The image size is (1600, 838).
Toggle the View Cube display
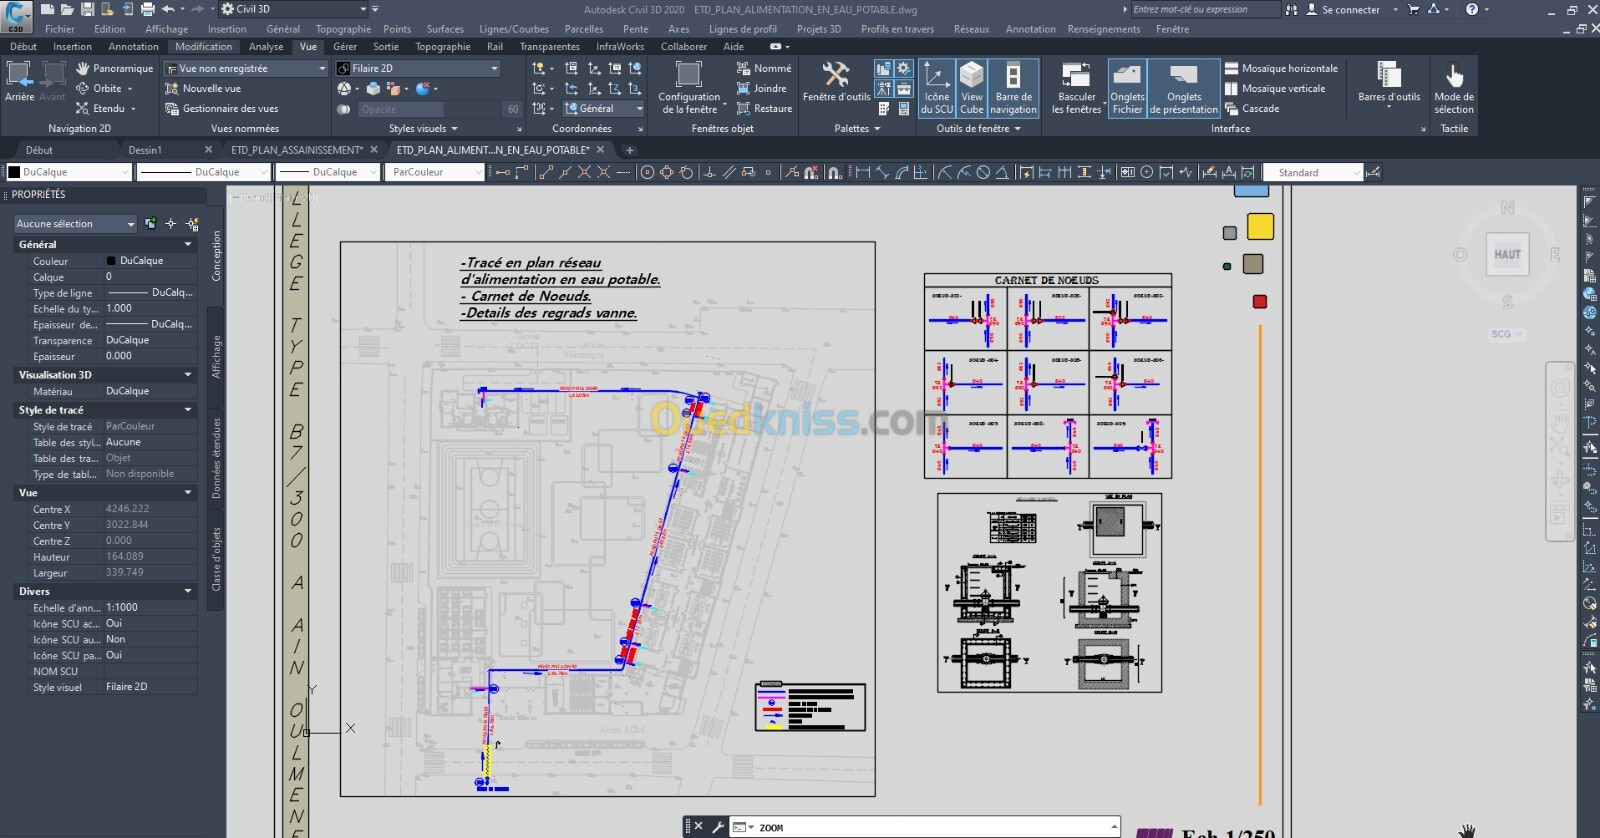pyautogui.click(x=972, y=87)
